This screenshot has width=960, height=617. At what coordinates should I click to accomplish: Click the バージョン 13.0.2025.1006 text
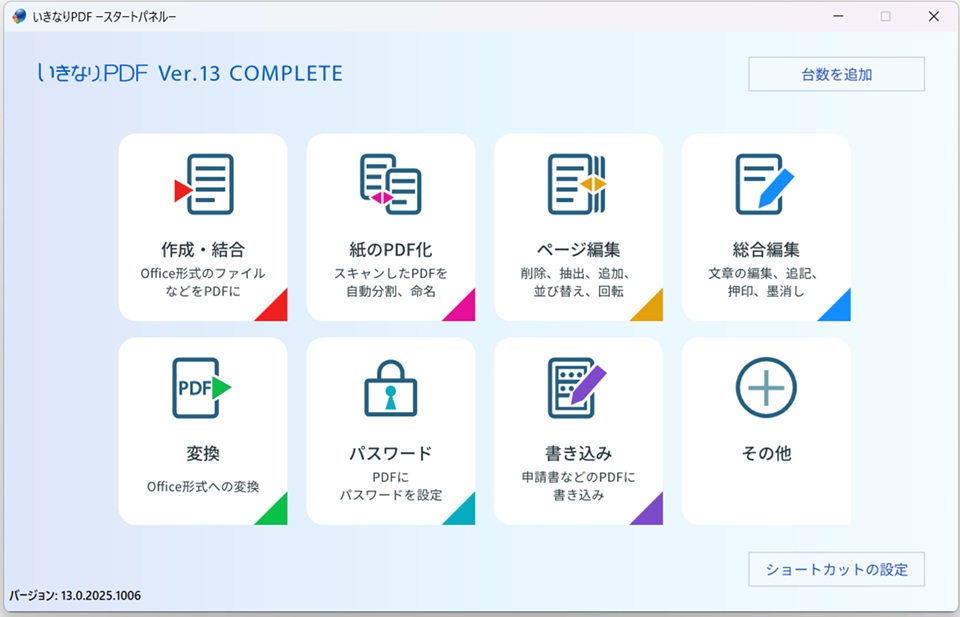tap(76, 595)
